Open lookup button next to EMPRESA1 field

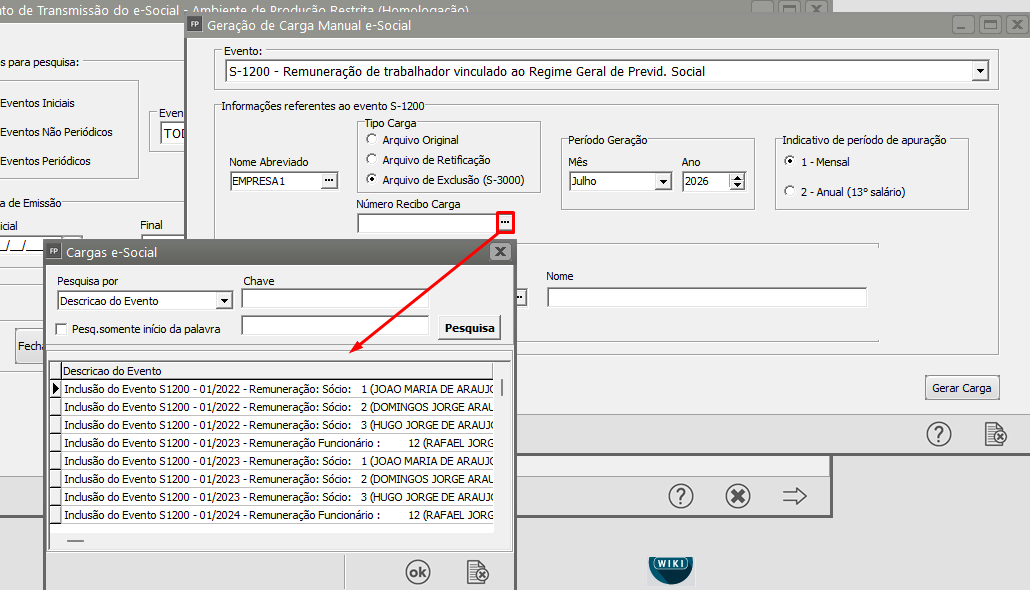[x=329, y=181]
